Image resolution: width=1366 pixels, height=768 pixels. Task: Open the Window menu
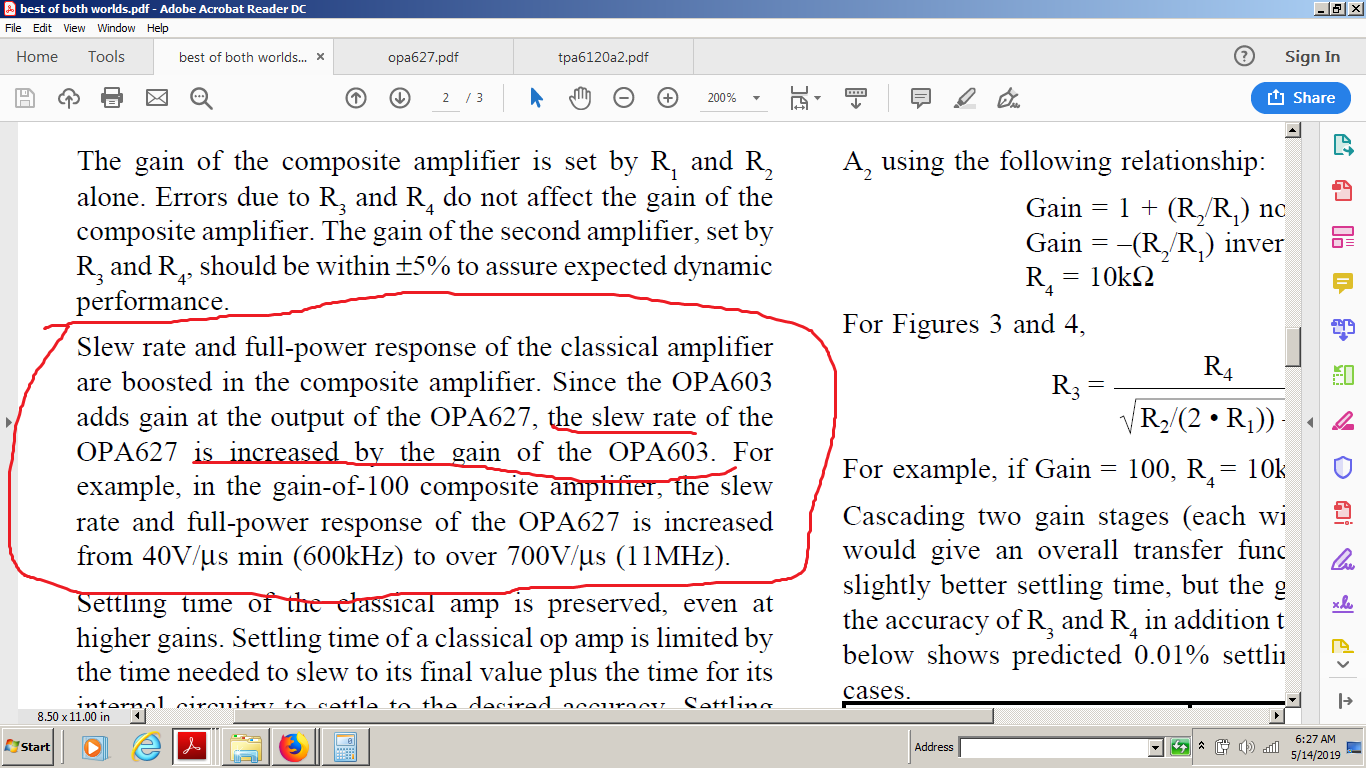coord(116,28)
